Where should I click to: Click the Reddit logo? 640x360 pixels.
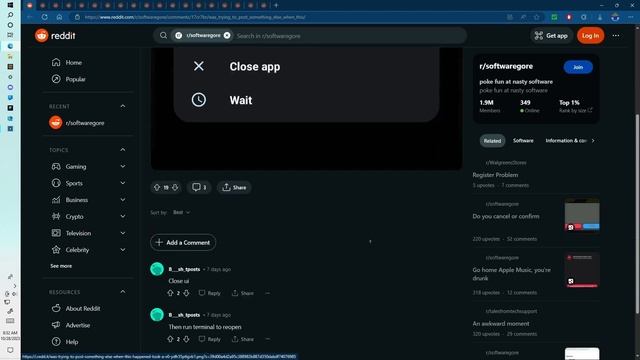(55, 36)
